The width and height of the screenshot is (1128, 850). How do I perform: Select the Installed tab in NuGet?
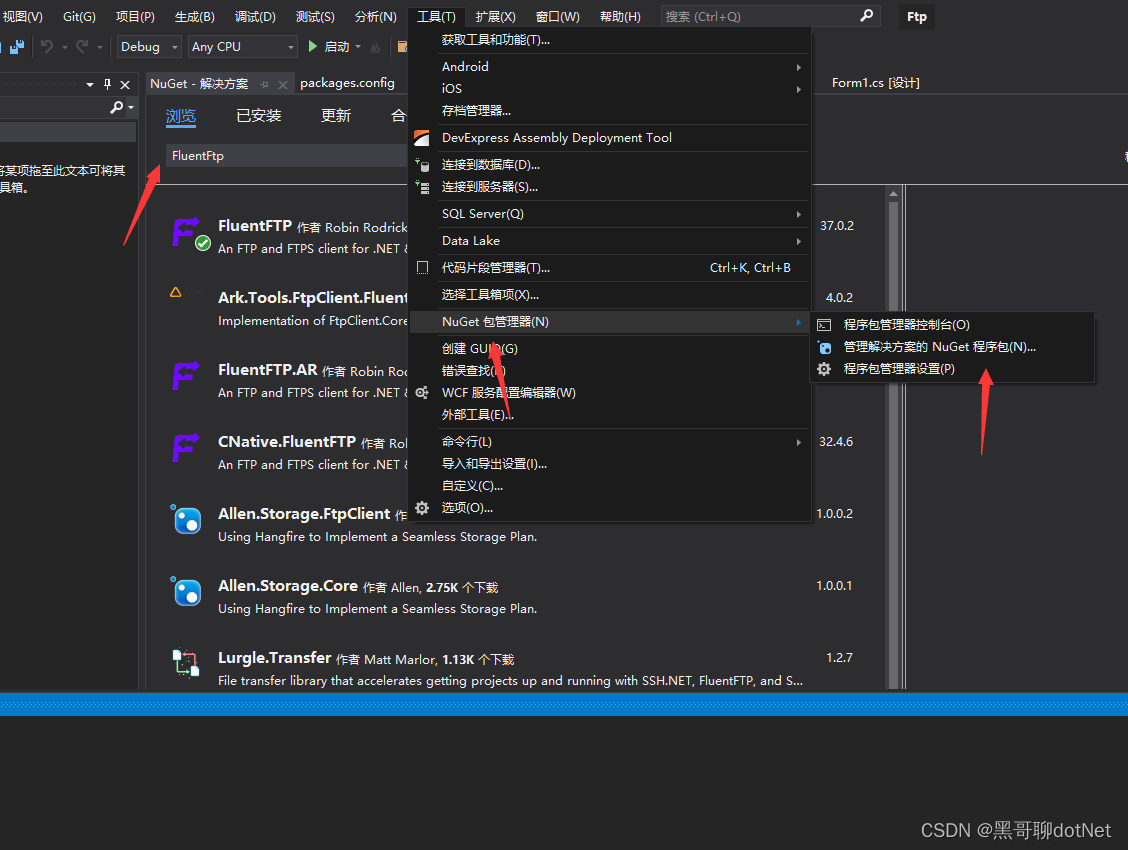259,116
